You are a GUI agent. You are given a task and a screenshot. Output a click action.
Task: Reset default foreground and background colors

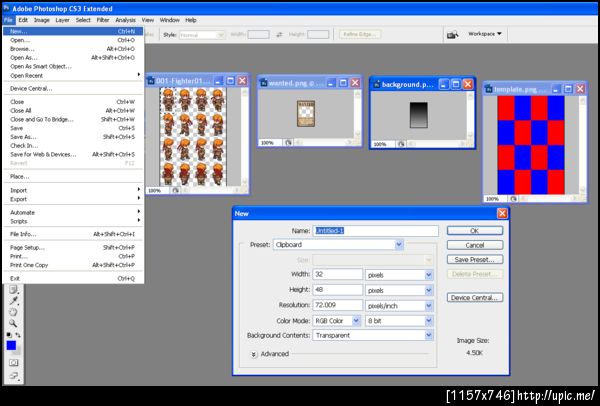[9, 335]
